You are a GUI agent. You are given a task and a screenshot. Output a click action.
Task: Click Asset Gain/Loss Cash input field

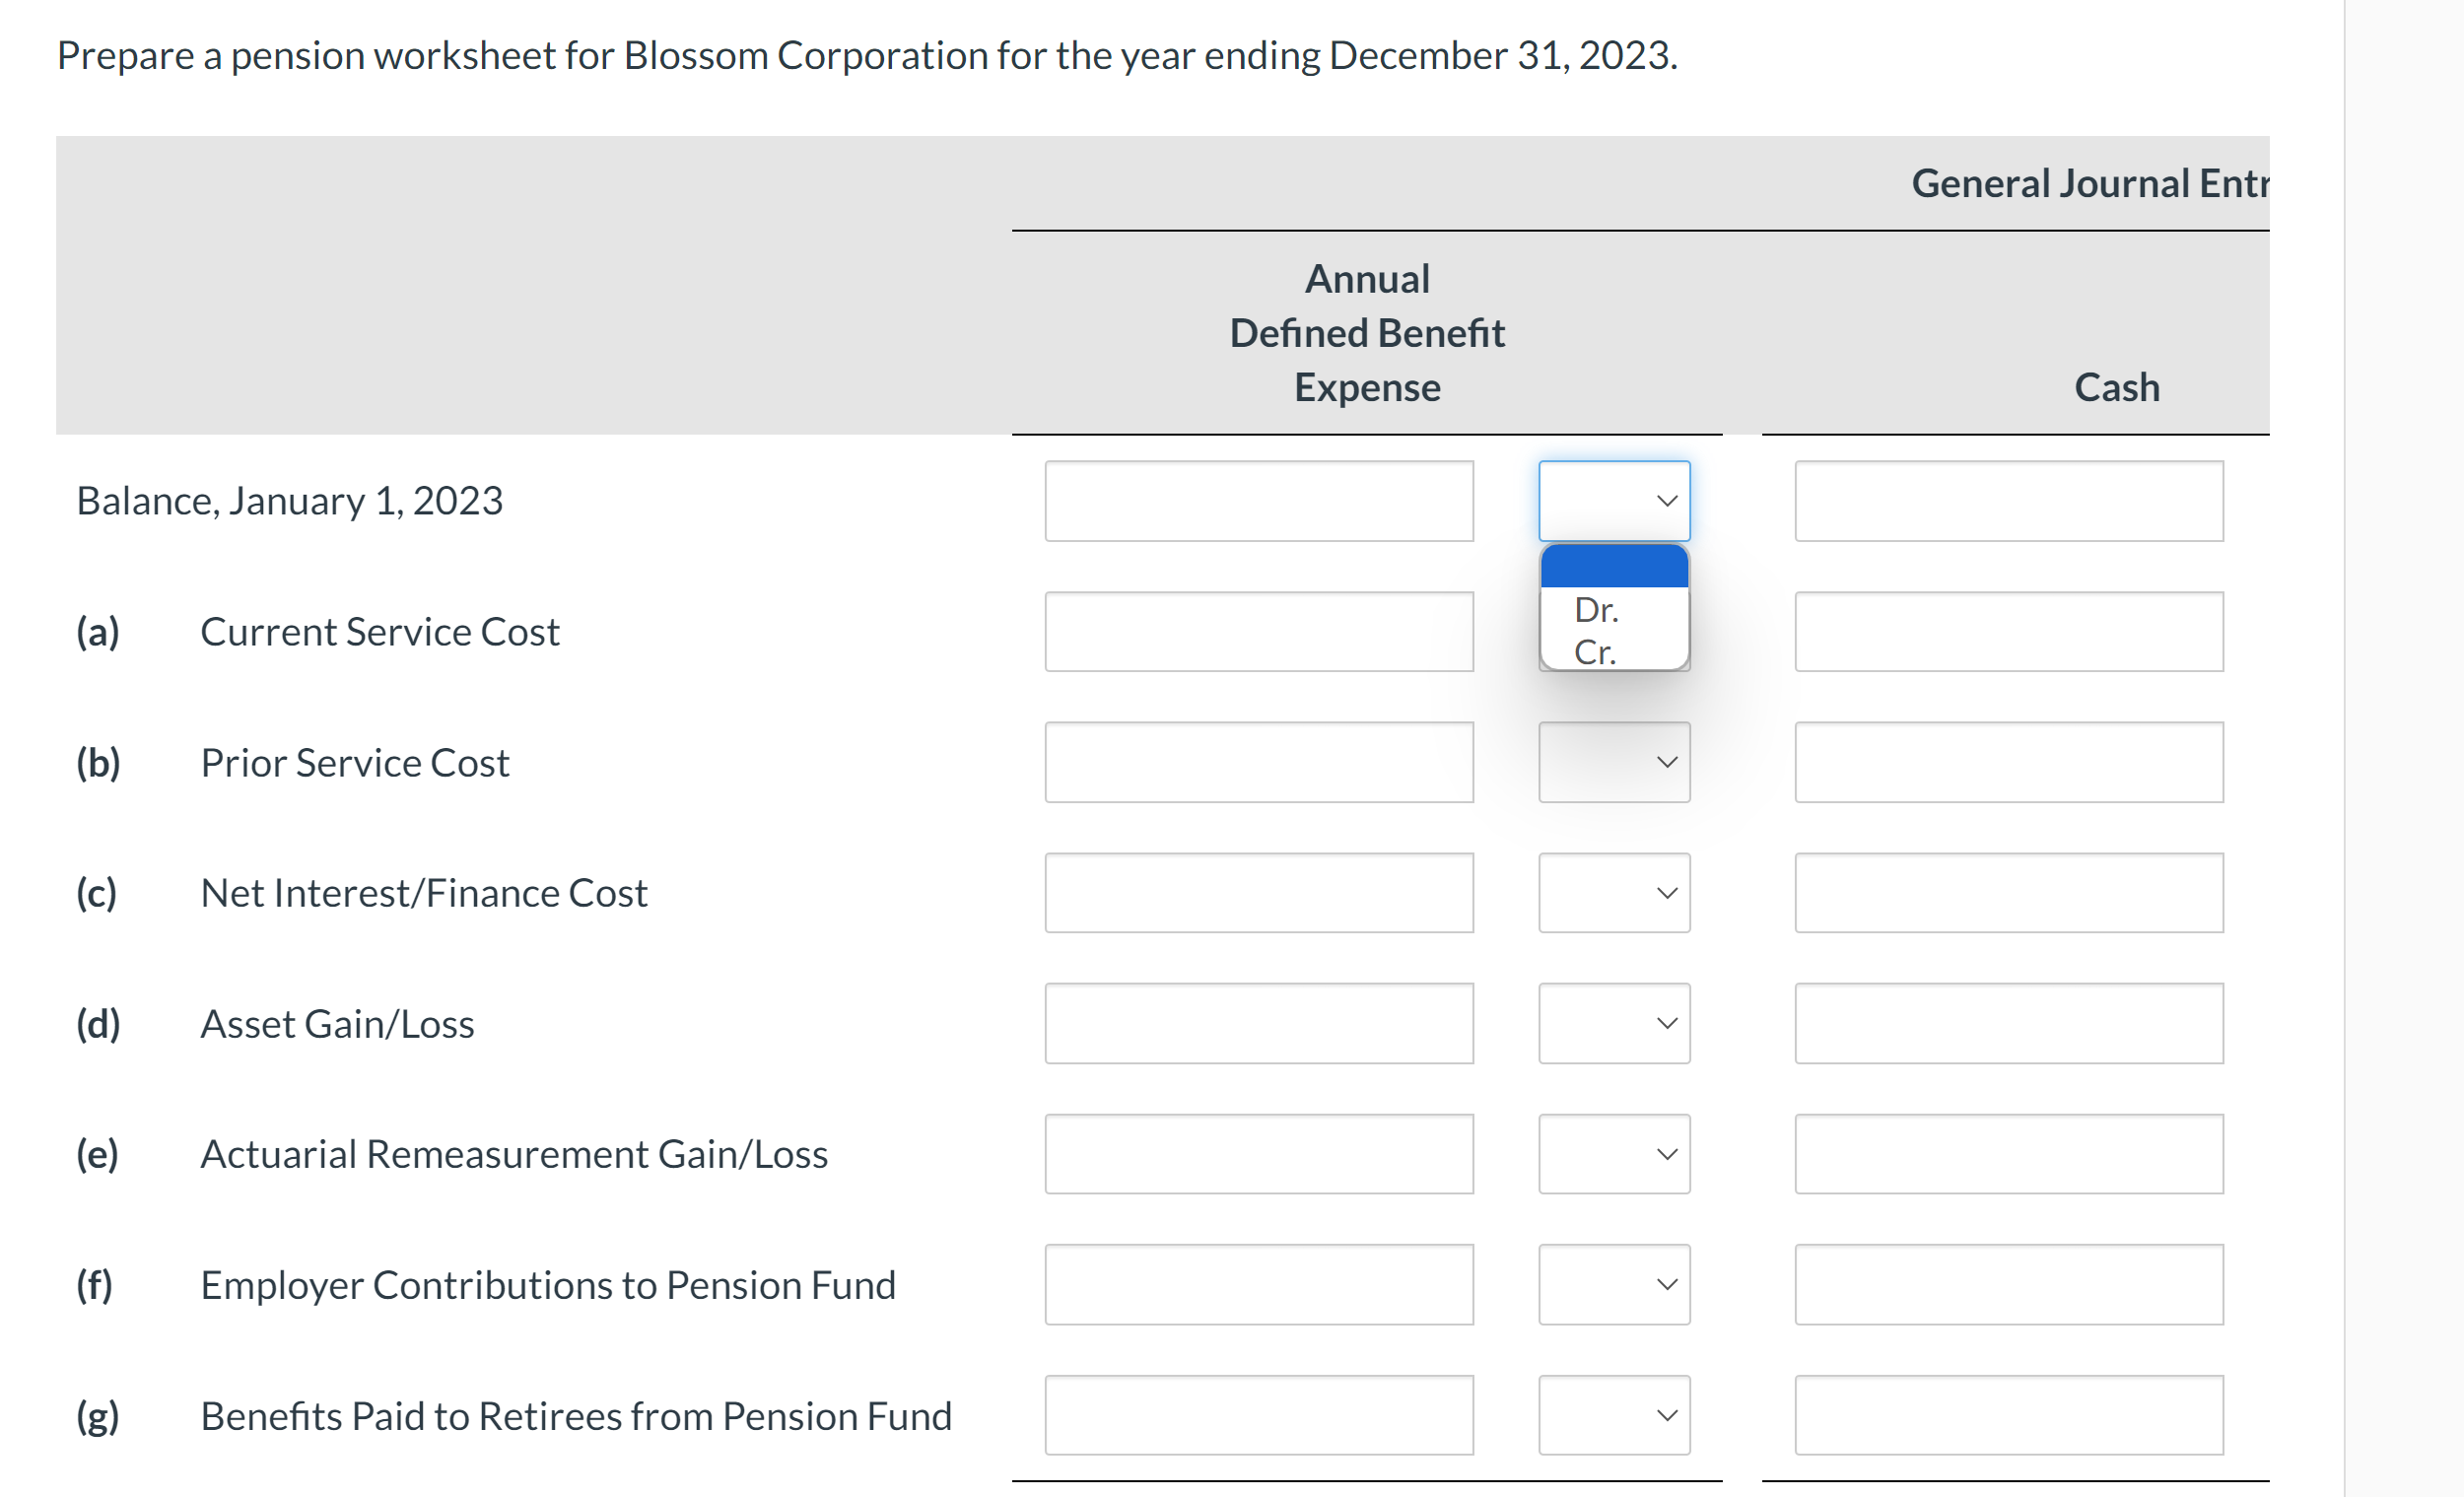[2008, 1023]
